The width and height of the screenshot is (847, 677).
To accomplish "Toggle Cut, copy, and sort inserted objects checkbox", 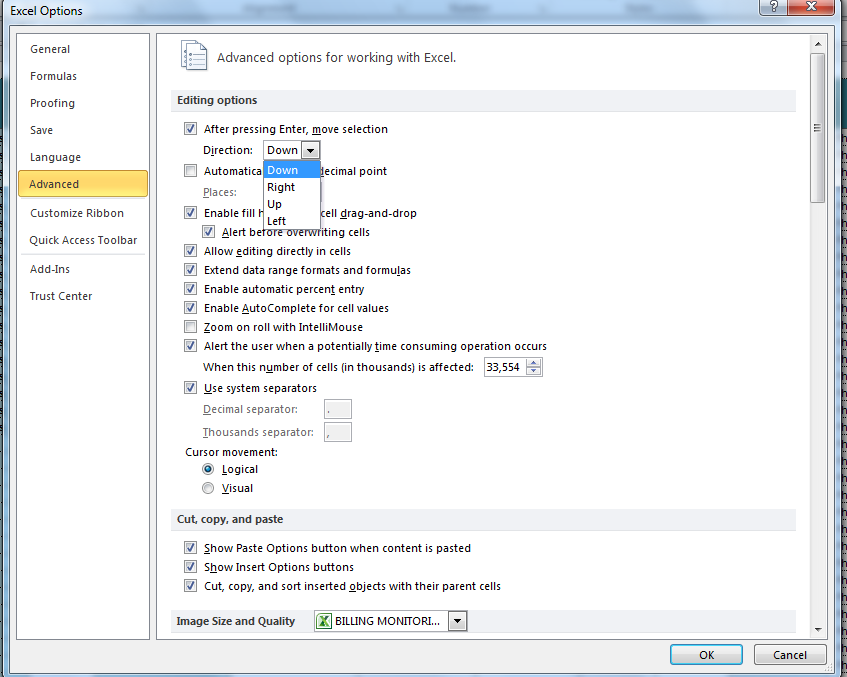I will [x=190, y=586].
